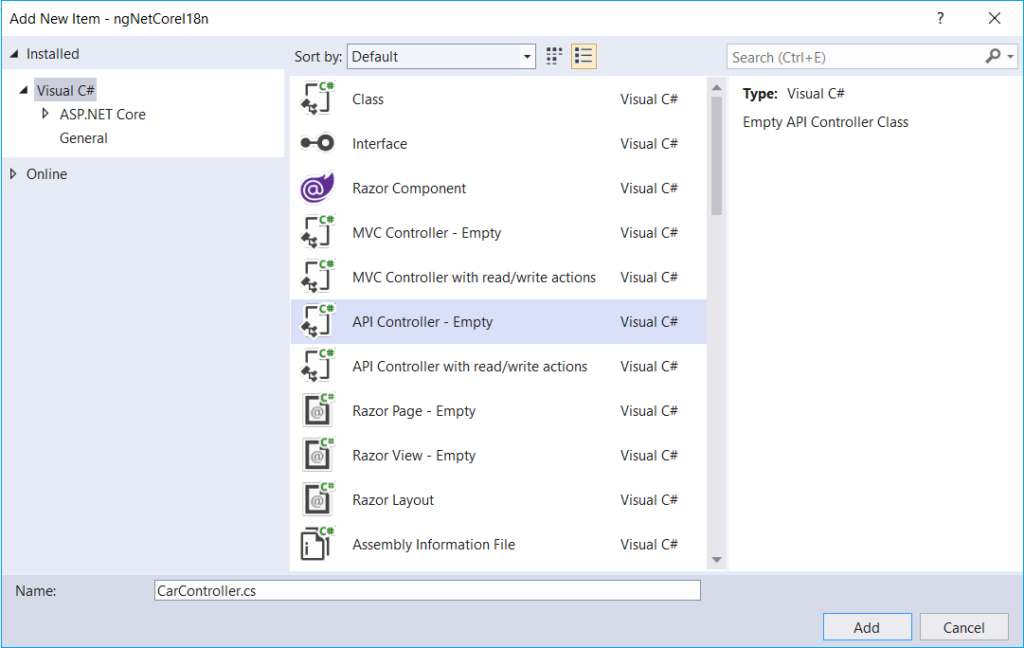This screenshot has height=648, width=1024.
Task: Select 'Razor View - Empty' template name
Action: [x=413, y=455]
